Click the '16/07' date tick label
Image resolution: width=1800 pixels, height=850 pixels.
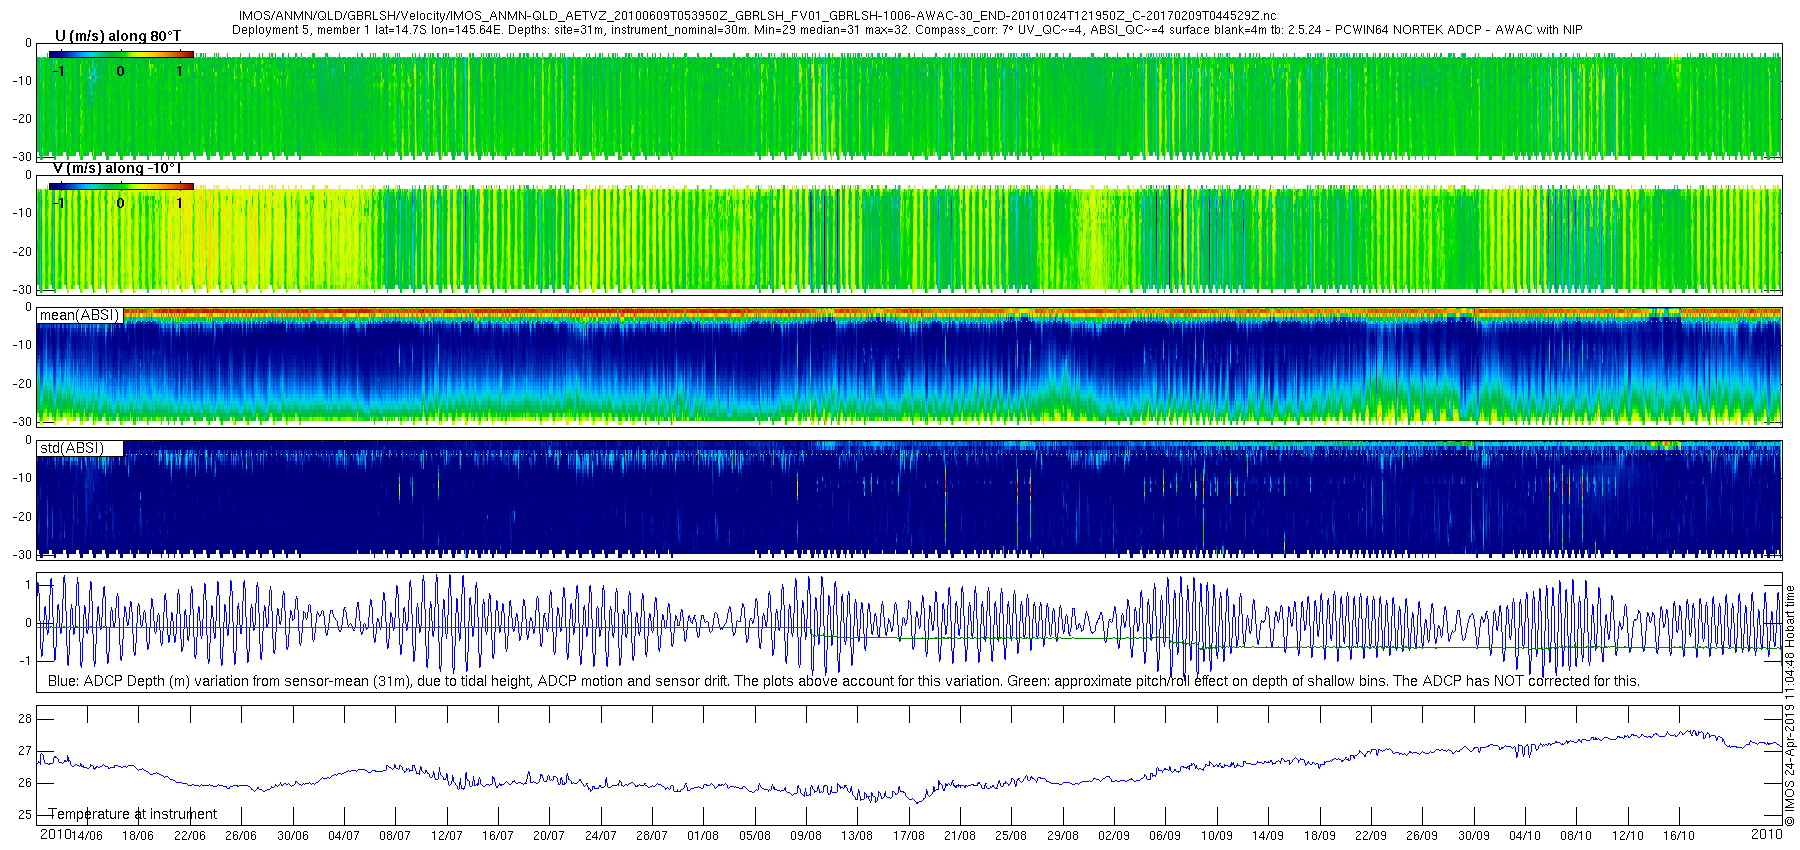tap(498, 836)
